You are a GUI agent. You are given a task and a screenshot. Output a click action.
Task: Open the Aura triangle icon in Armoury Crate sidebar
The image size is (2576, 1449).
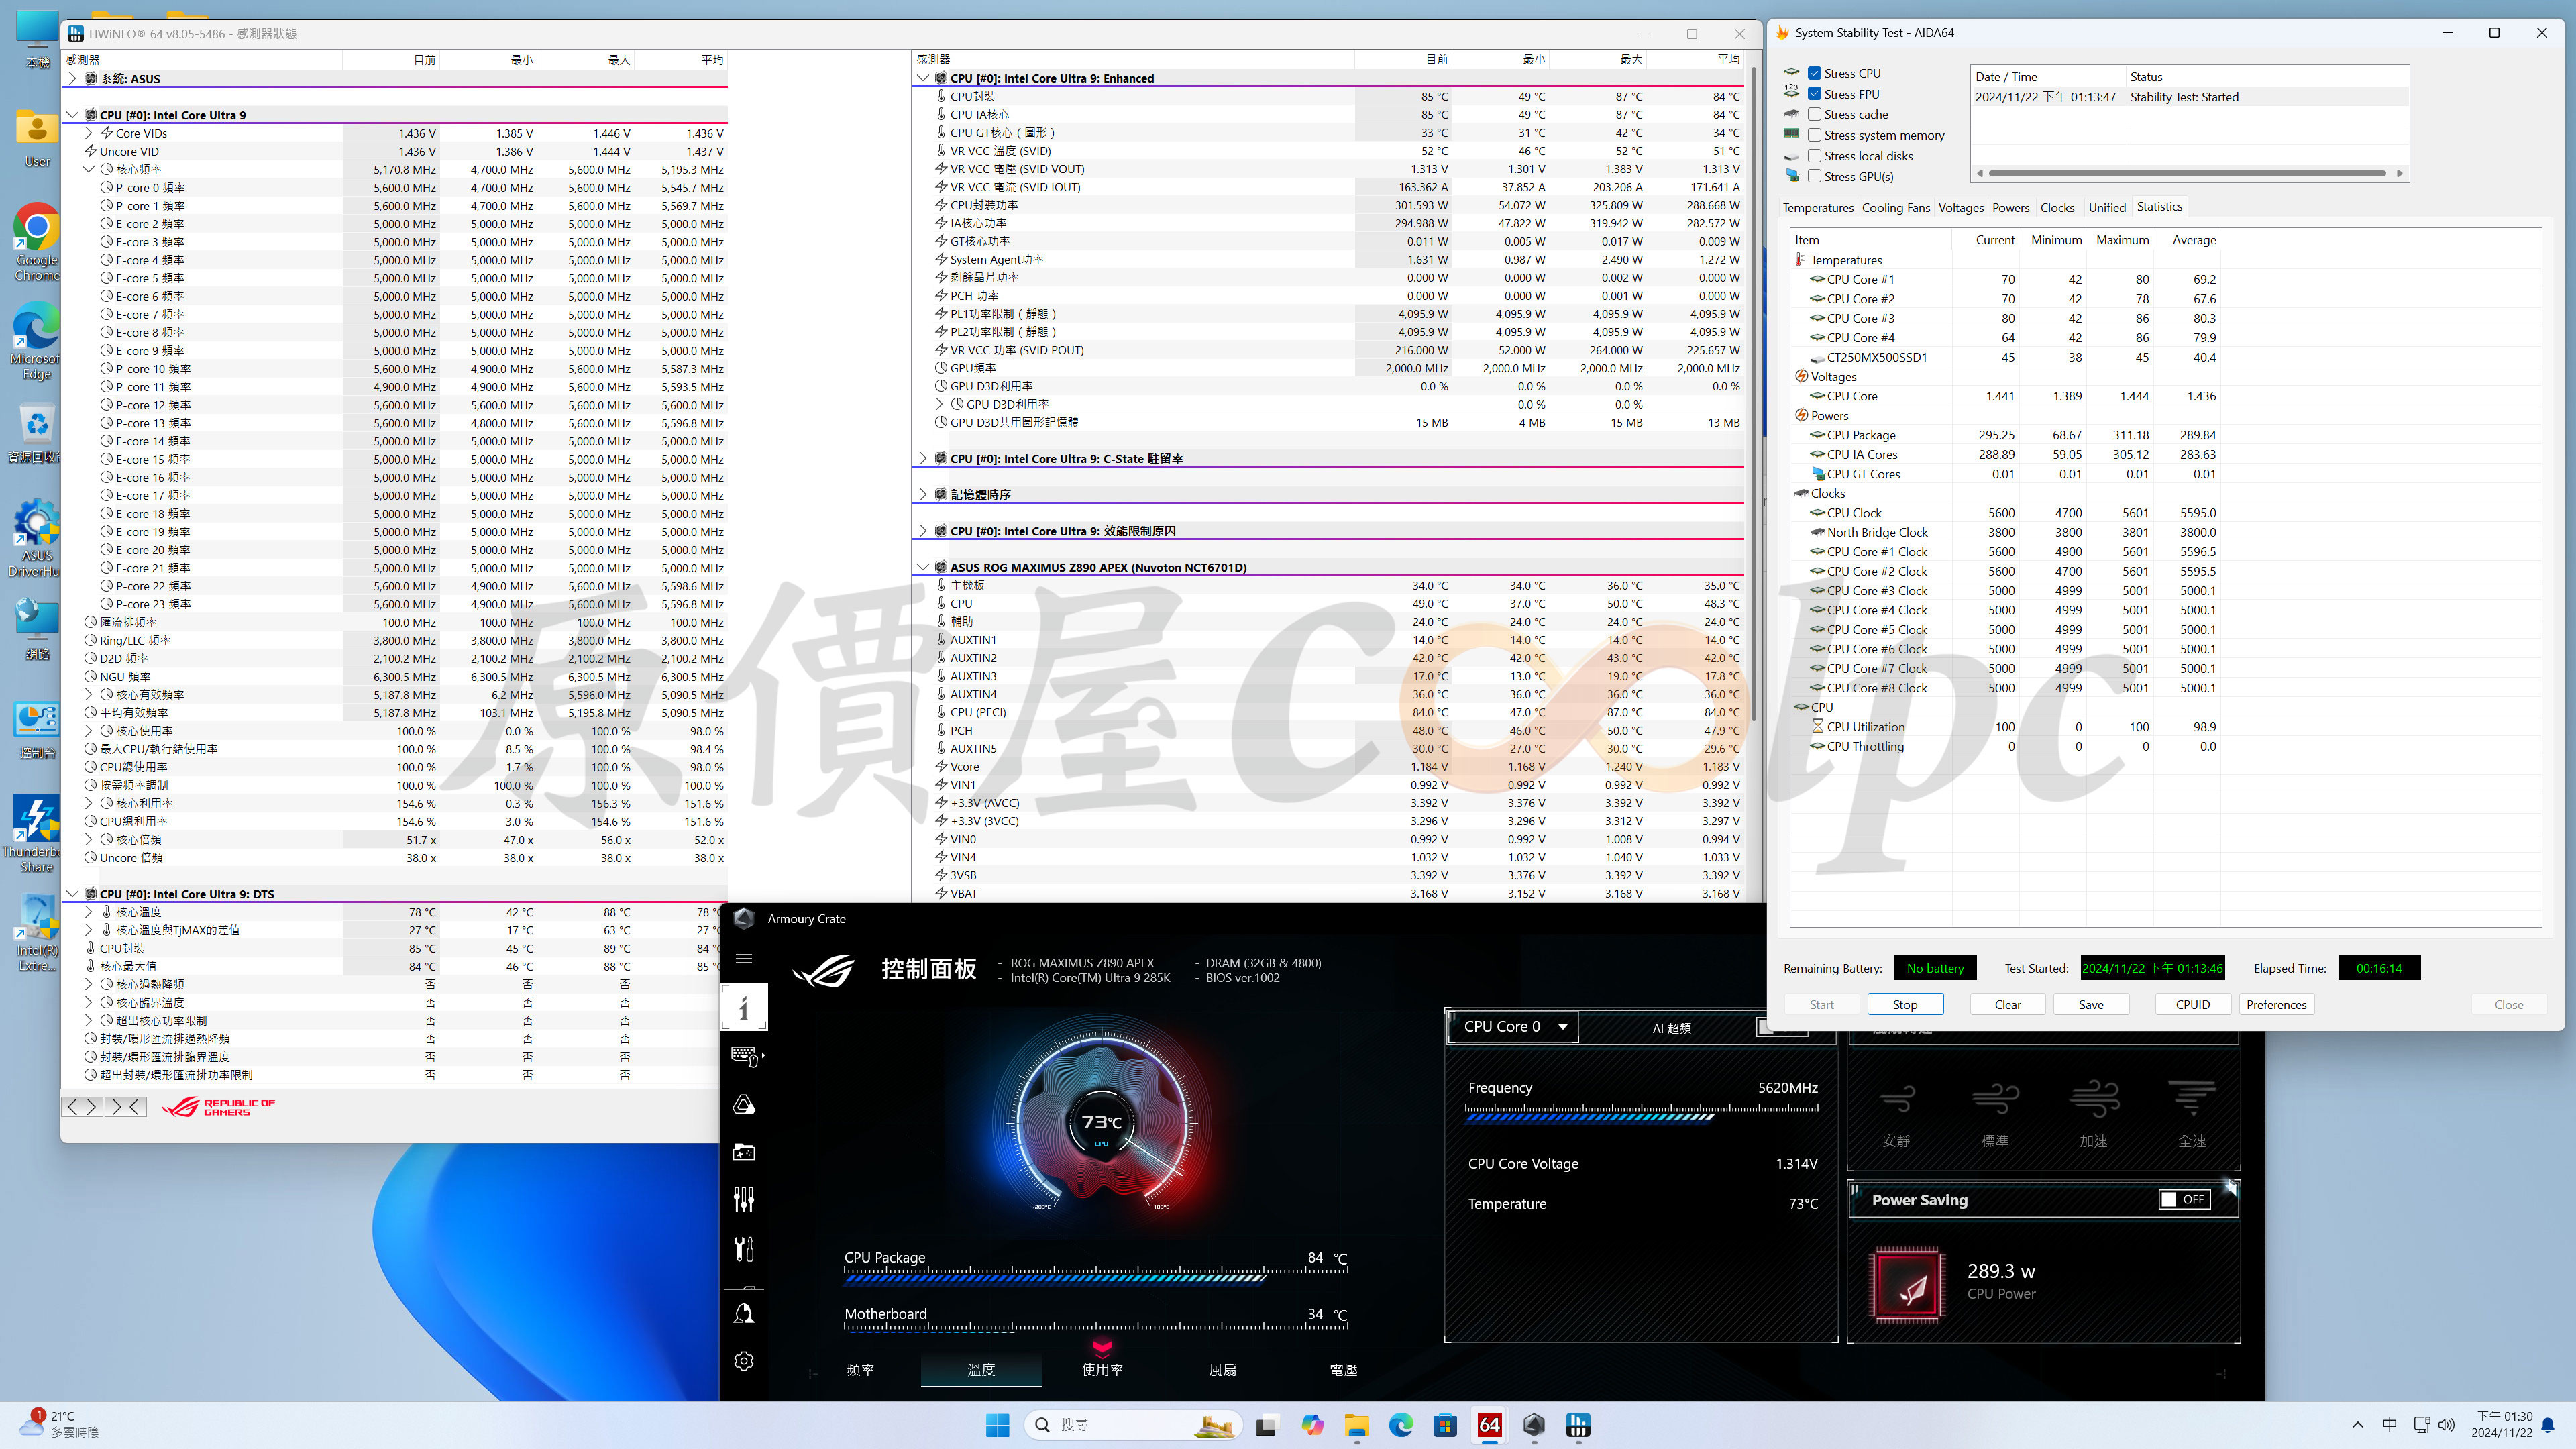pyautogui.click(x=743, y=1104)
